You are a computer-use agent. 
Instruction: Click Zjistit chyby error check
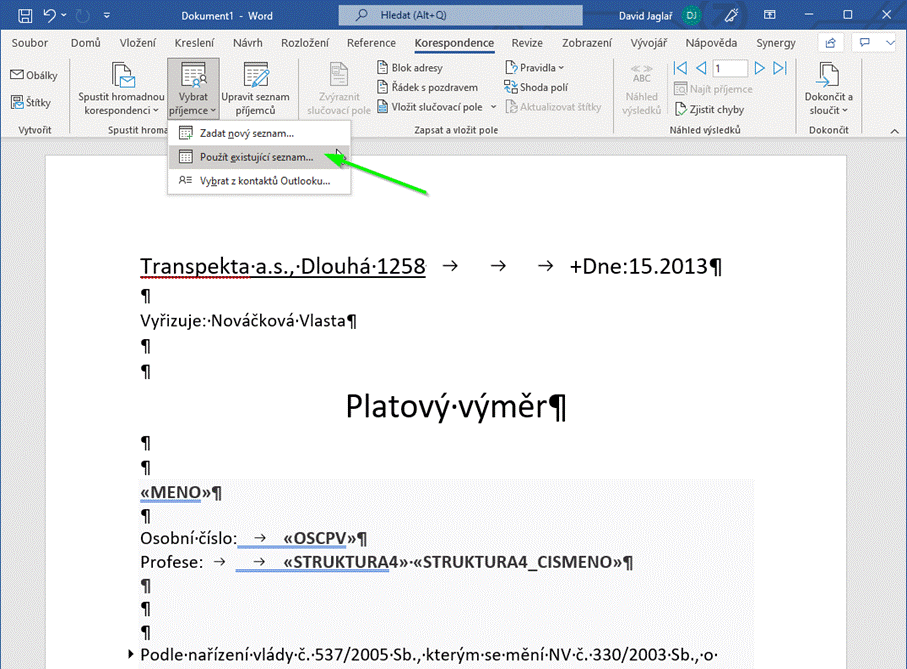click(709, 109)
